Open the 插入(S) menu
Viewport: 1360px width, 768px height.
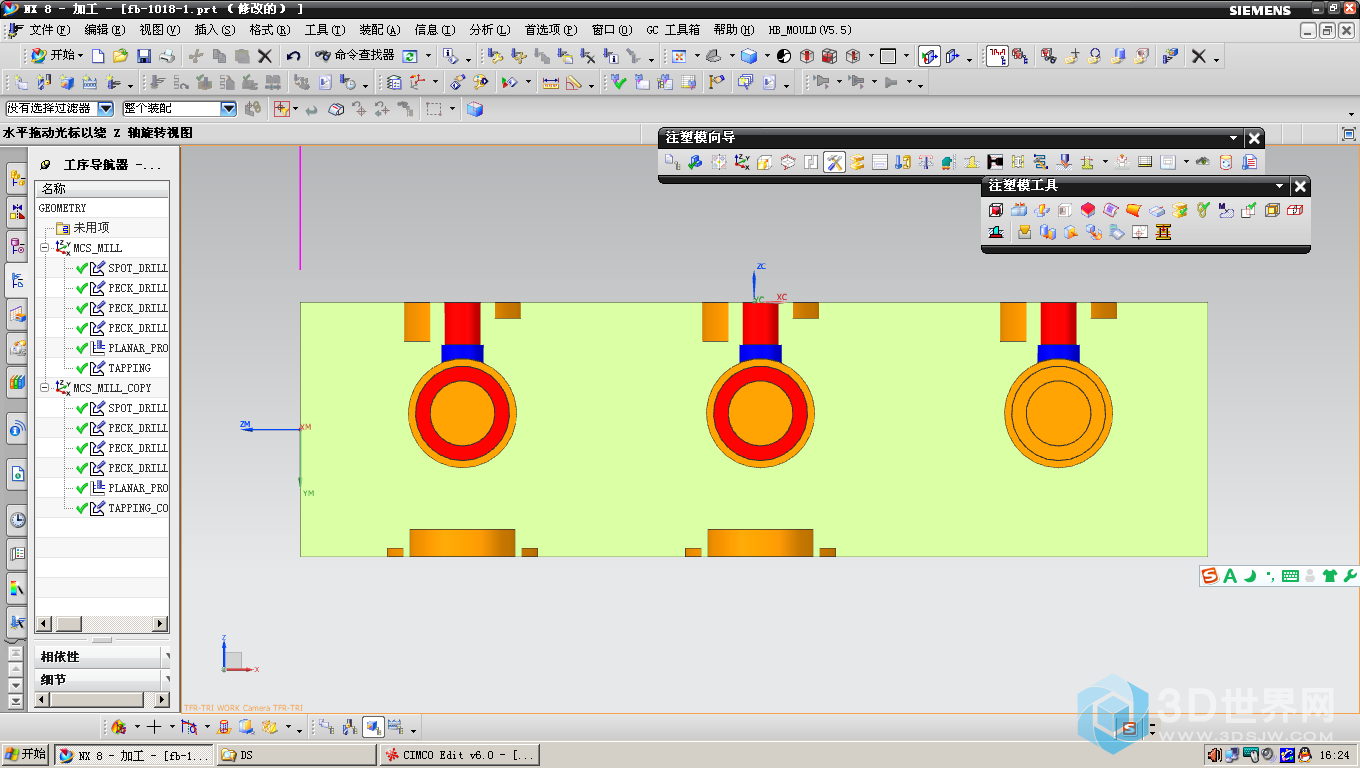pos(215,30)
